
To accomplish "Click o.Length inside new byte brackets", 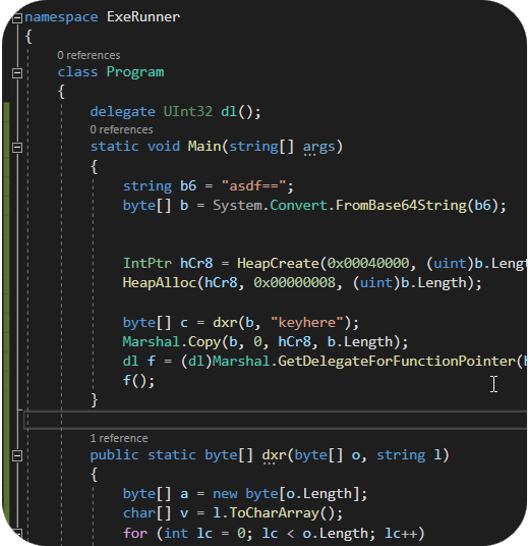I will coord(319,494).
